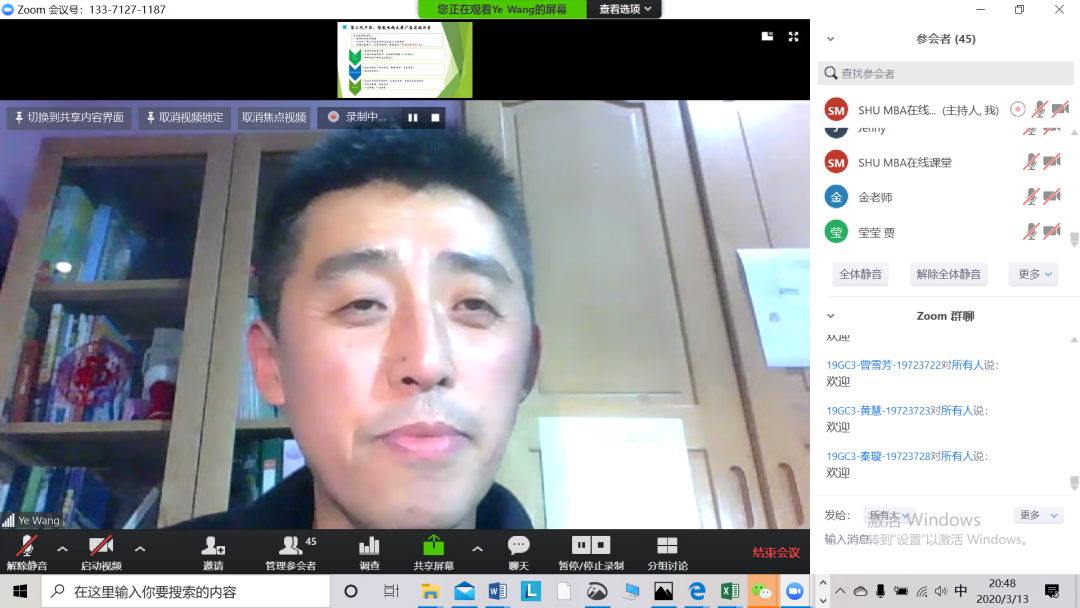The width and height of the screenshot is (1080, 608).
Task: Click End Meeting (结束会议)
Action: 776,553
